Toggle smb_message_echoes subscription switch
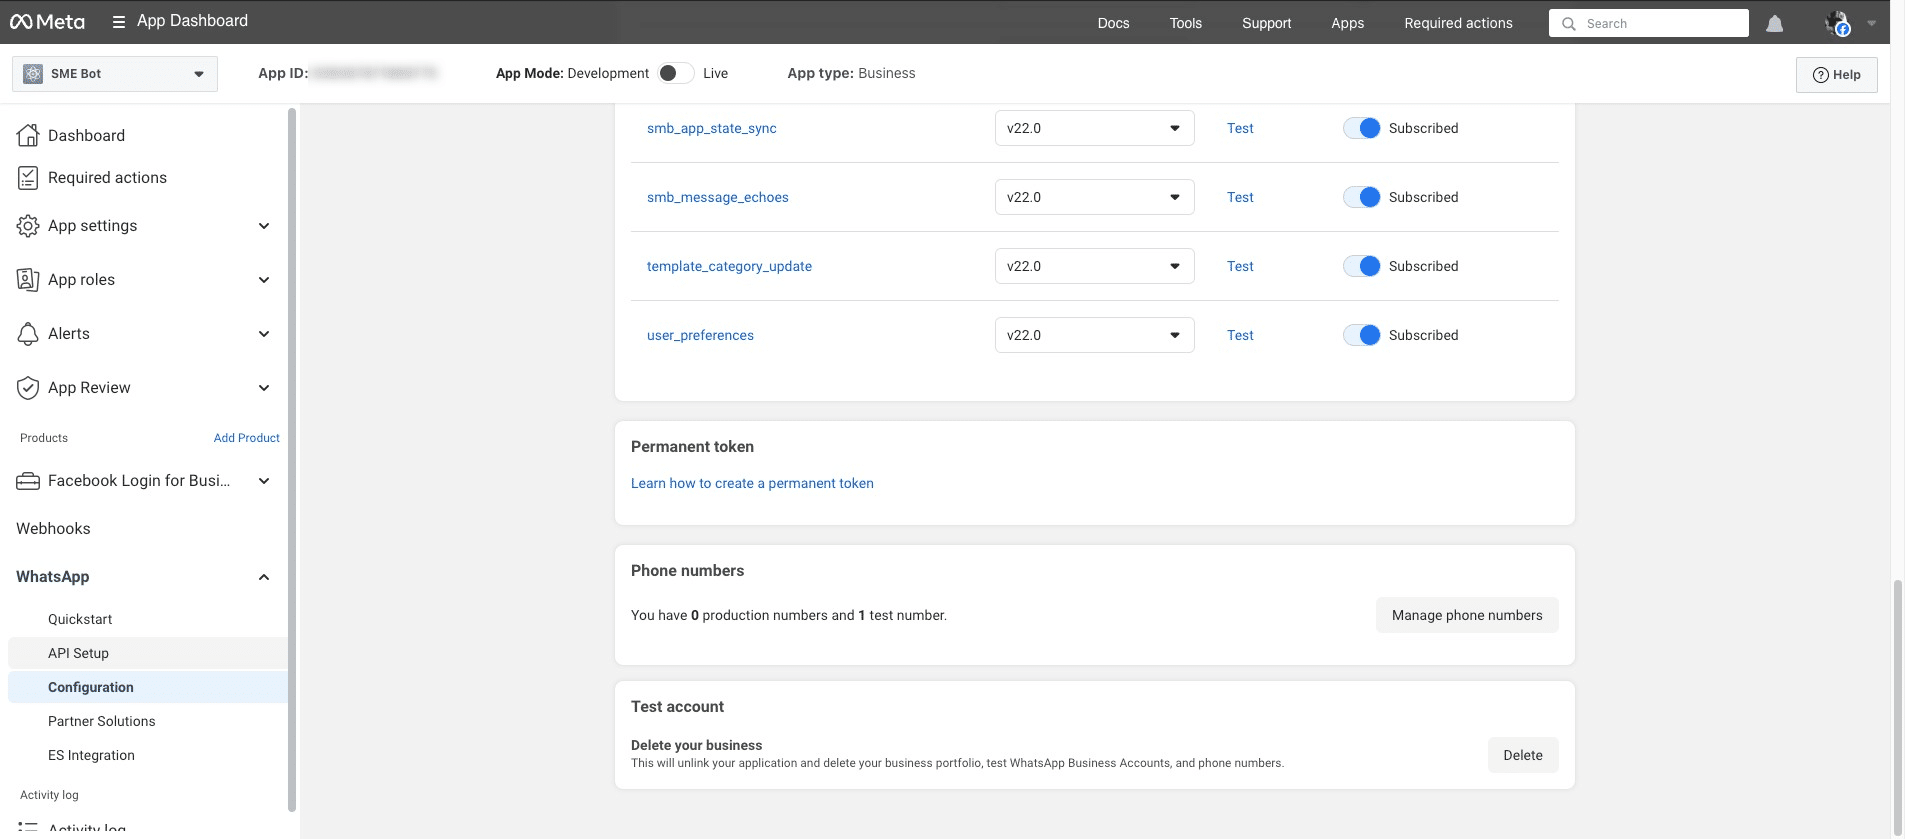The height and width of the screenshot is (839, 1905). coord(1362,197)
